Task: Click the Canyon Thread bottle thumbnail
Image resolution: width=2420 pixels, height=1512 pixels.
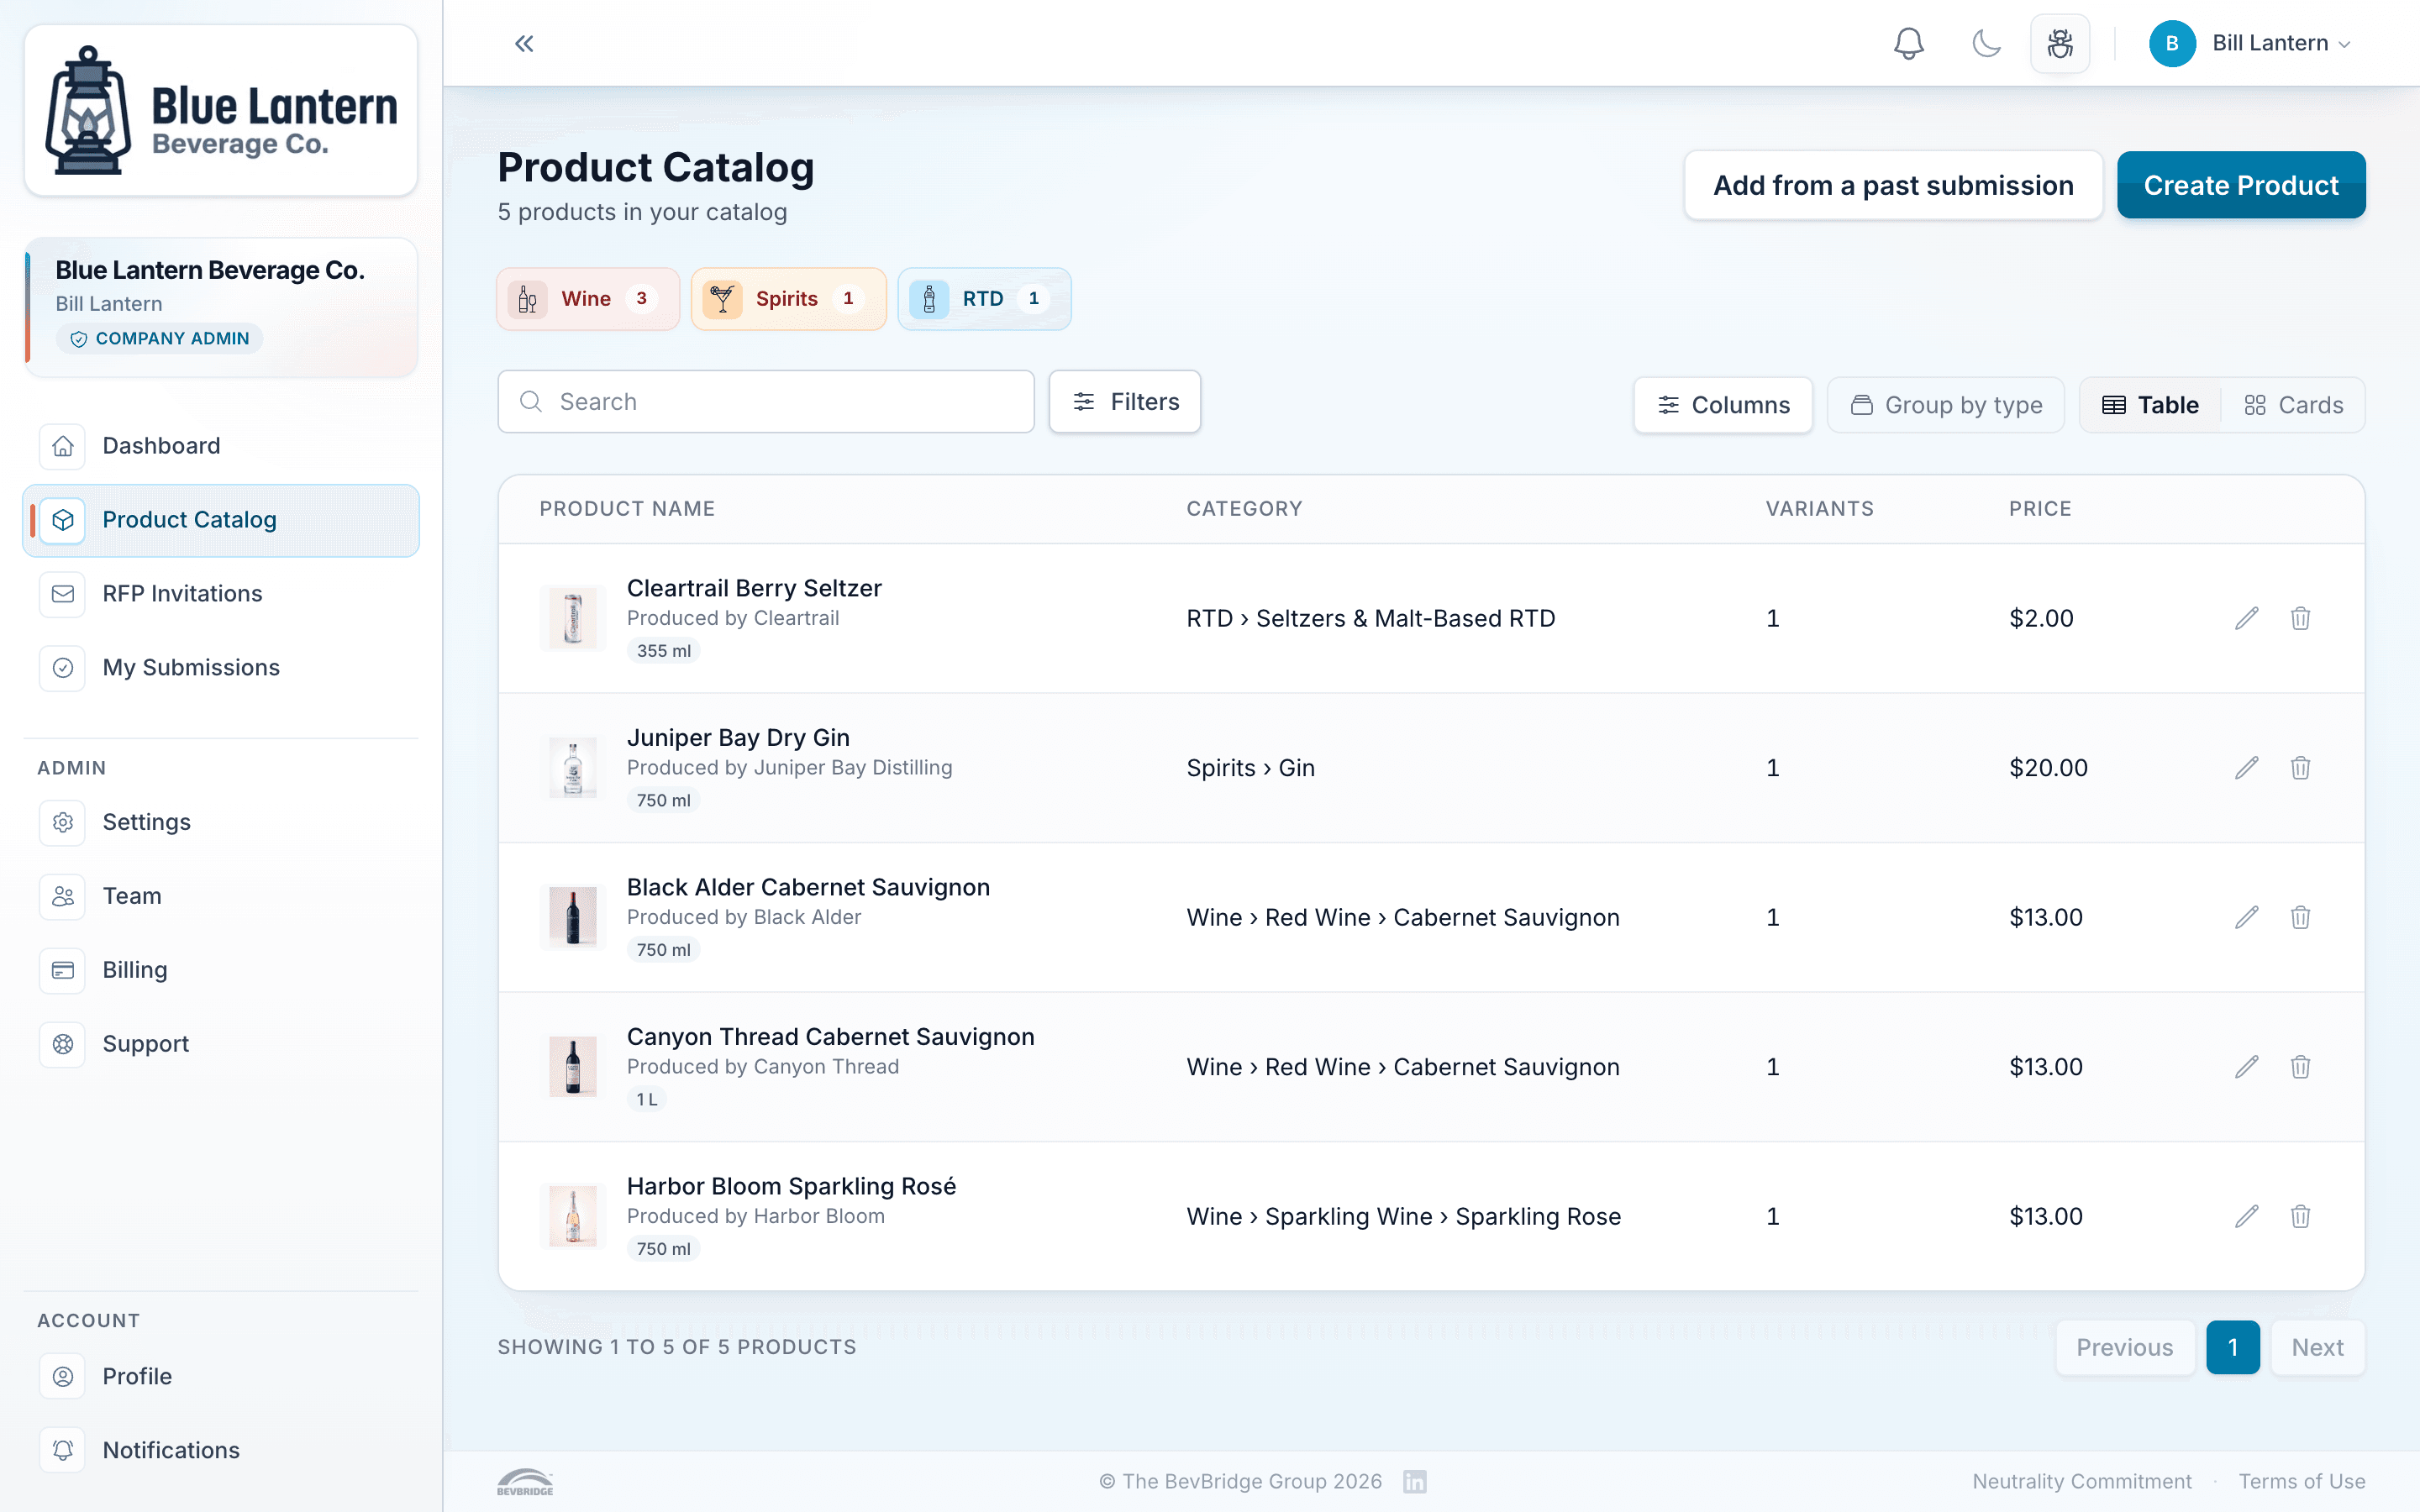Action: click(573, 1067)
